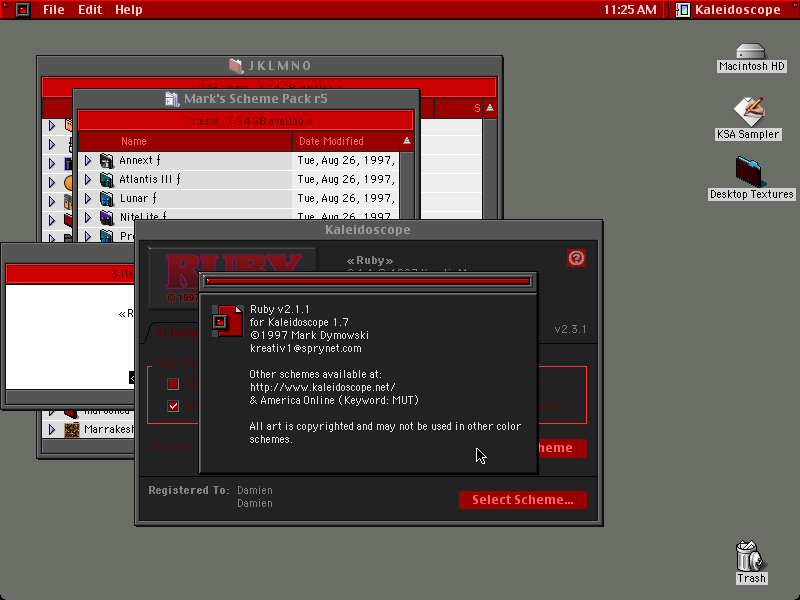Expand the NiteLite ƒ folder triangle

point(88,217)
